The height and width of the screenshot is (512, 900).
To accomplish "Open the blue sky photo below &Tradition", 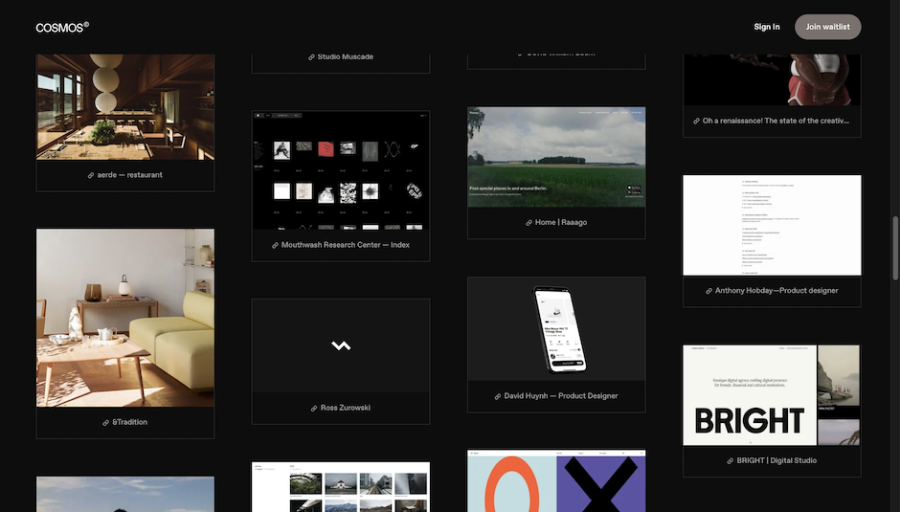I will tap(125, 494).
